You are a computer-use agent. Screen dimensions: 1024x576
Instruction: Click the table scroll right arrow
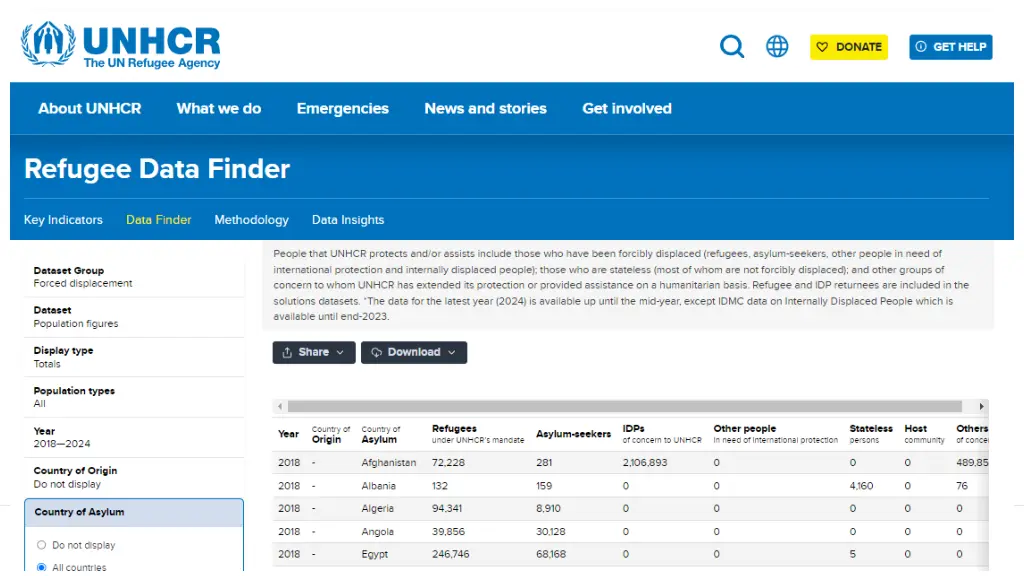click(982, 406)
